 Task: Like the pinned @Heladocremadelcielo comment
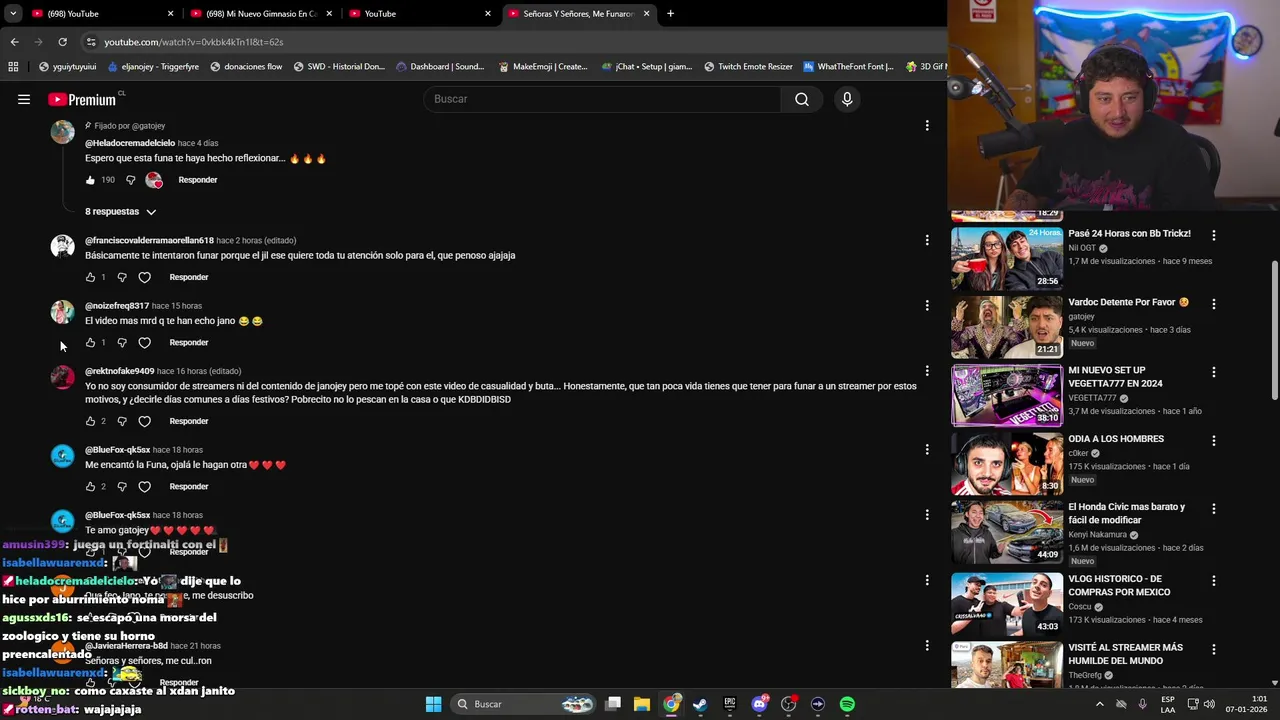(90, 180)
